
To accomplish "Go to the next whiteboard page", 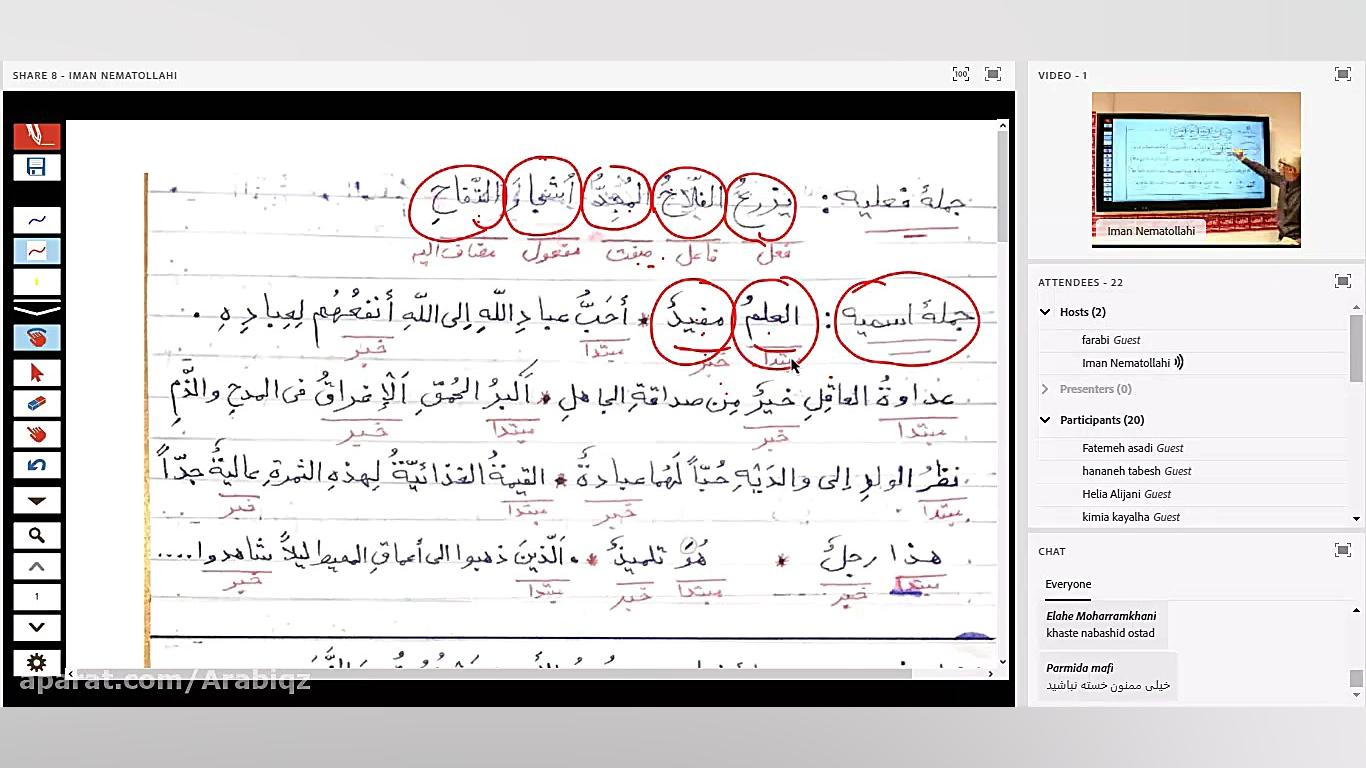I will pyautogui.click(x=37, y=628).
